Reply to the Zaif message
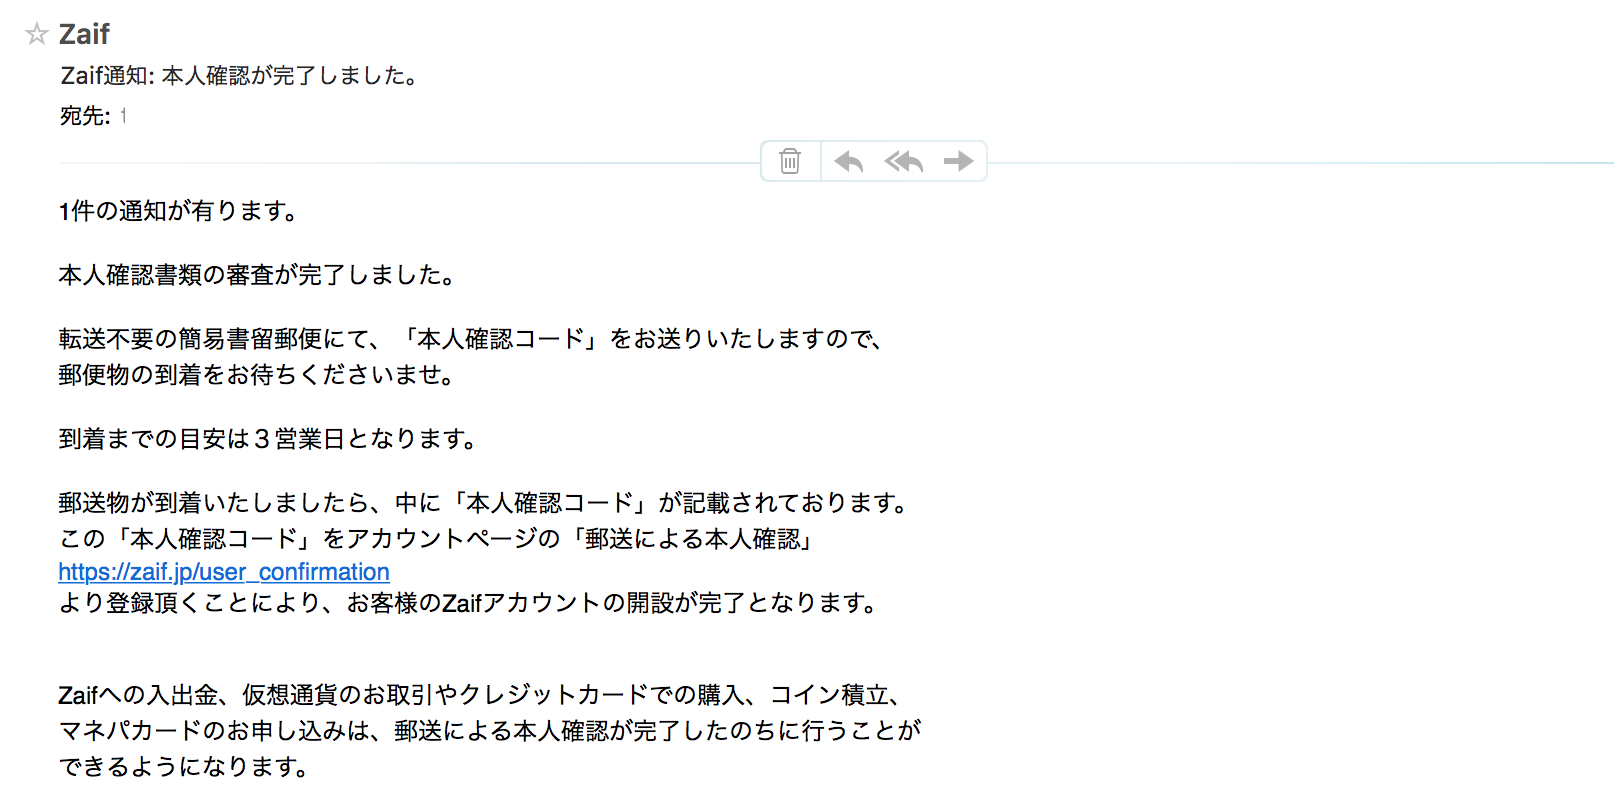This screenshot has width=1614, height=804. click(x=849, y=161)
